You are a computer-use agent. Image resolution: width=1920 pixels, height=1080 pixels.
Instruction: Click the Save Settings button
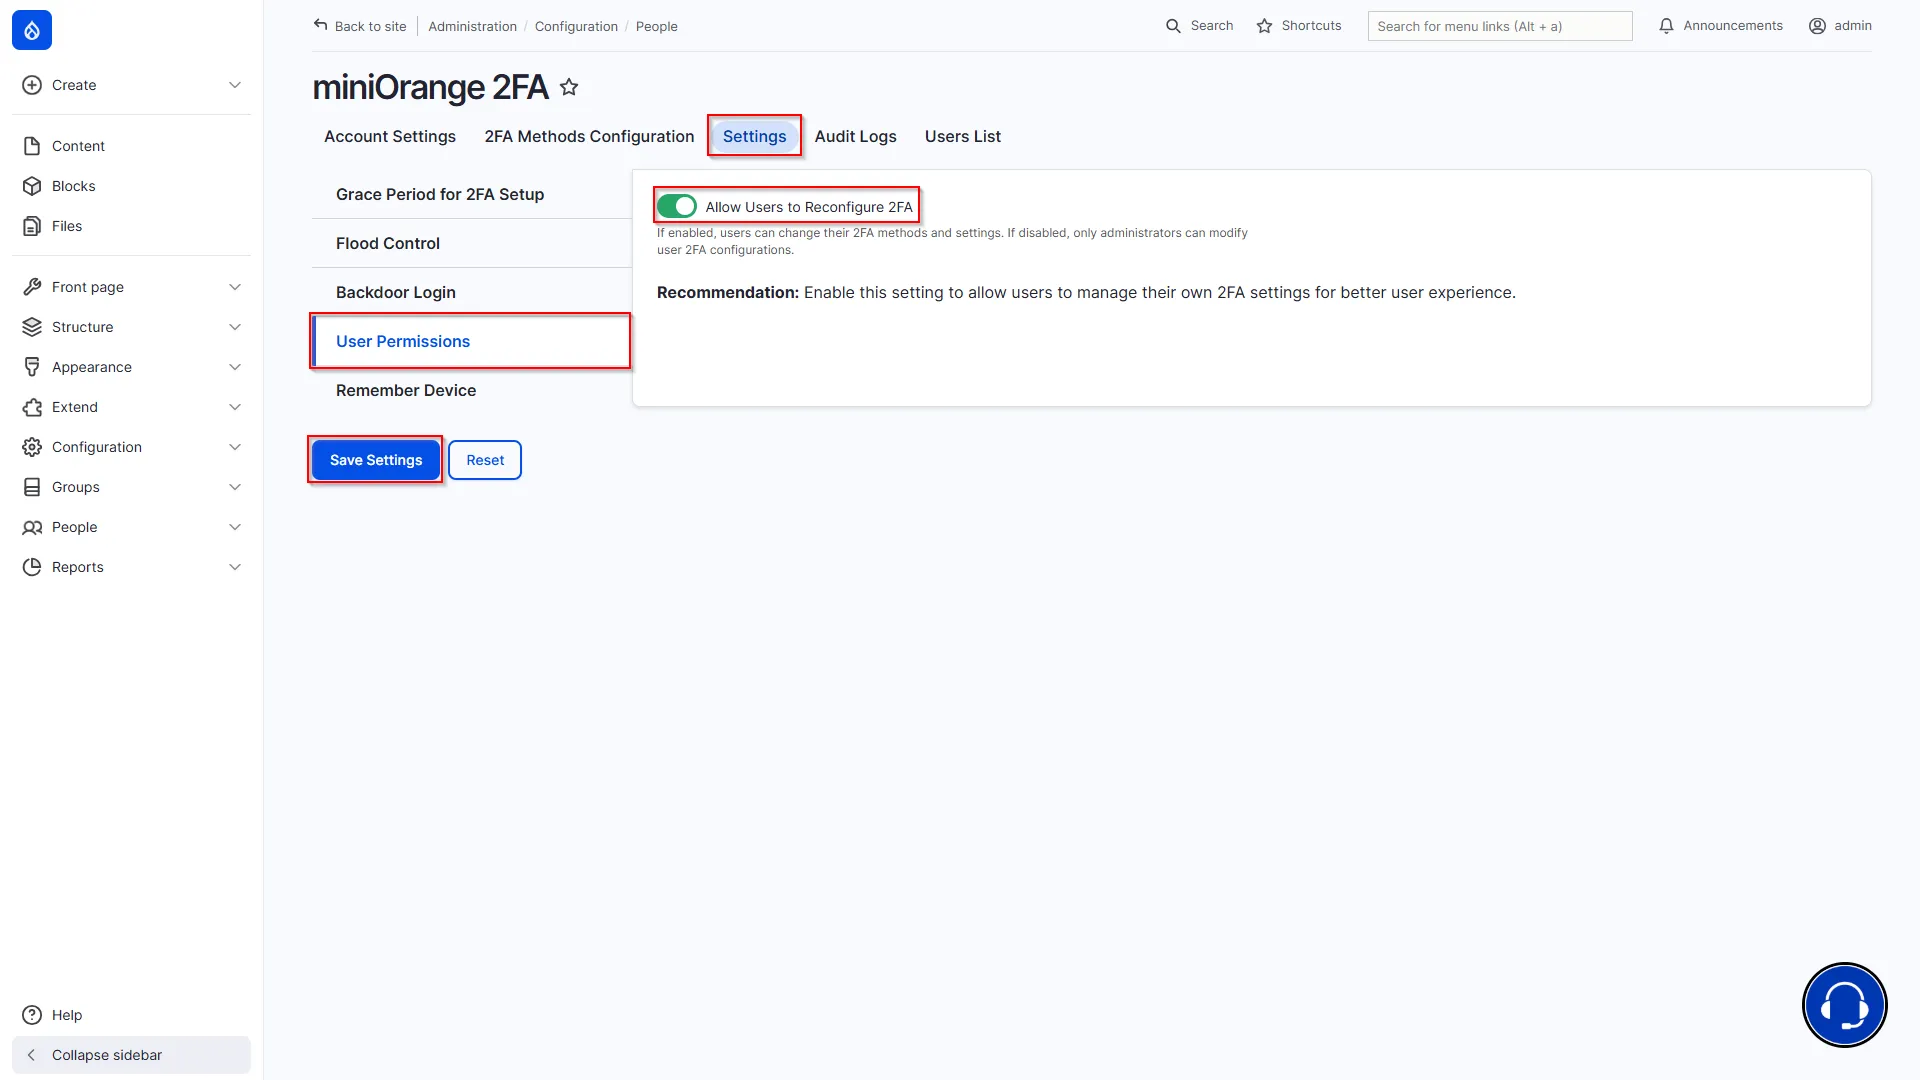point(376,460)
